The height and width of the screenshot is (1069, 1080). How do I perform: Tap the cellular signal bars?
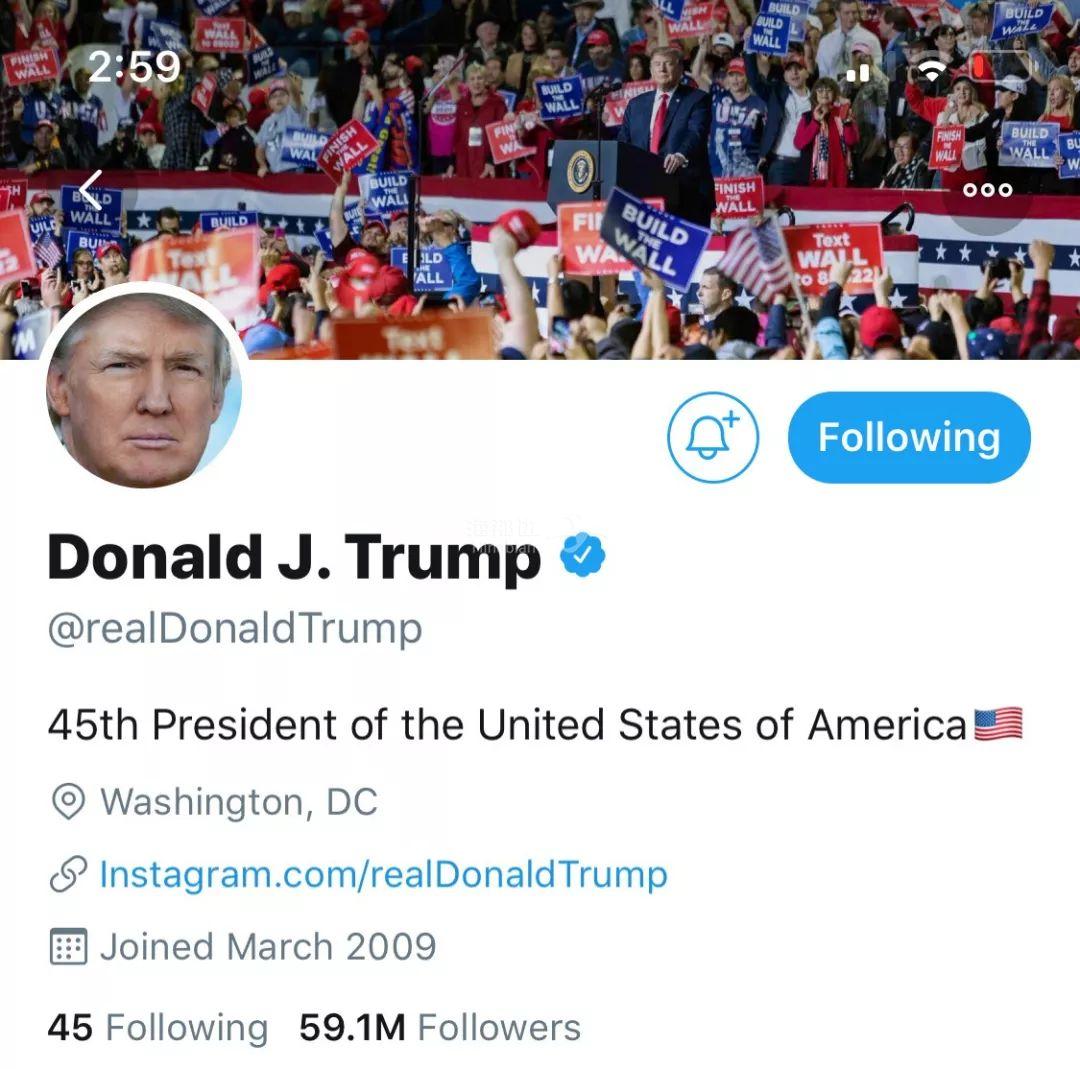coord(858,72)
